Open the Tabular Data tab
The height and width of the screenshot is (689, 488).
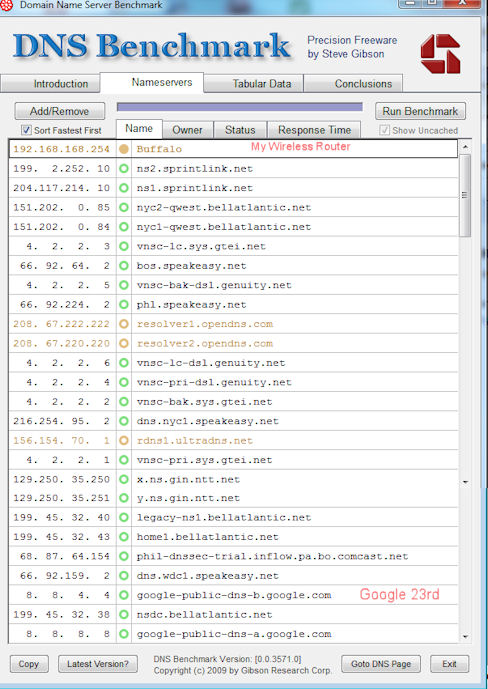253,83
